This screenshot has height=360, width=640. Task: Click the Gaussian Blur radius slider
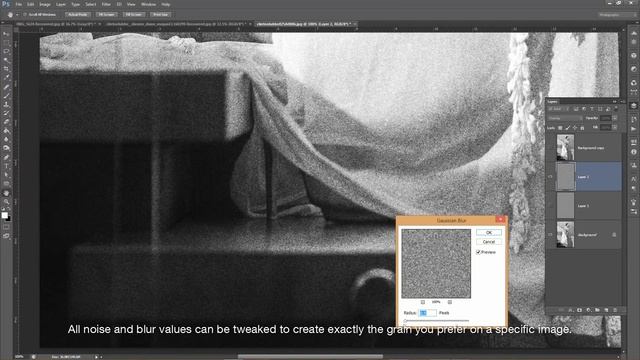point(436,321)
